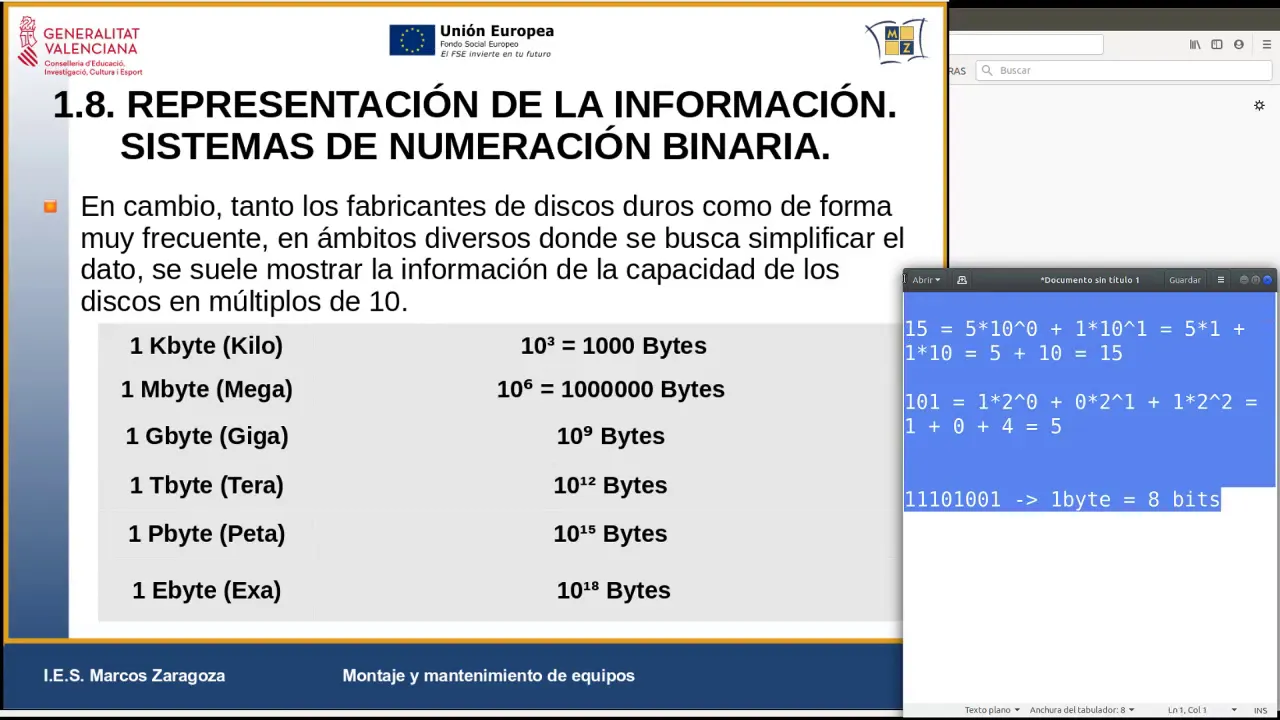
Task: Click the '10³ = 1000 Bytes' cell
Action: tap(613, 345)
